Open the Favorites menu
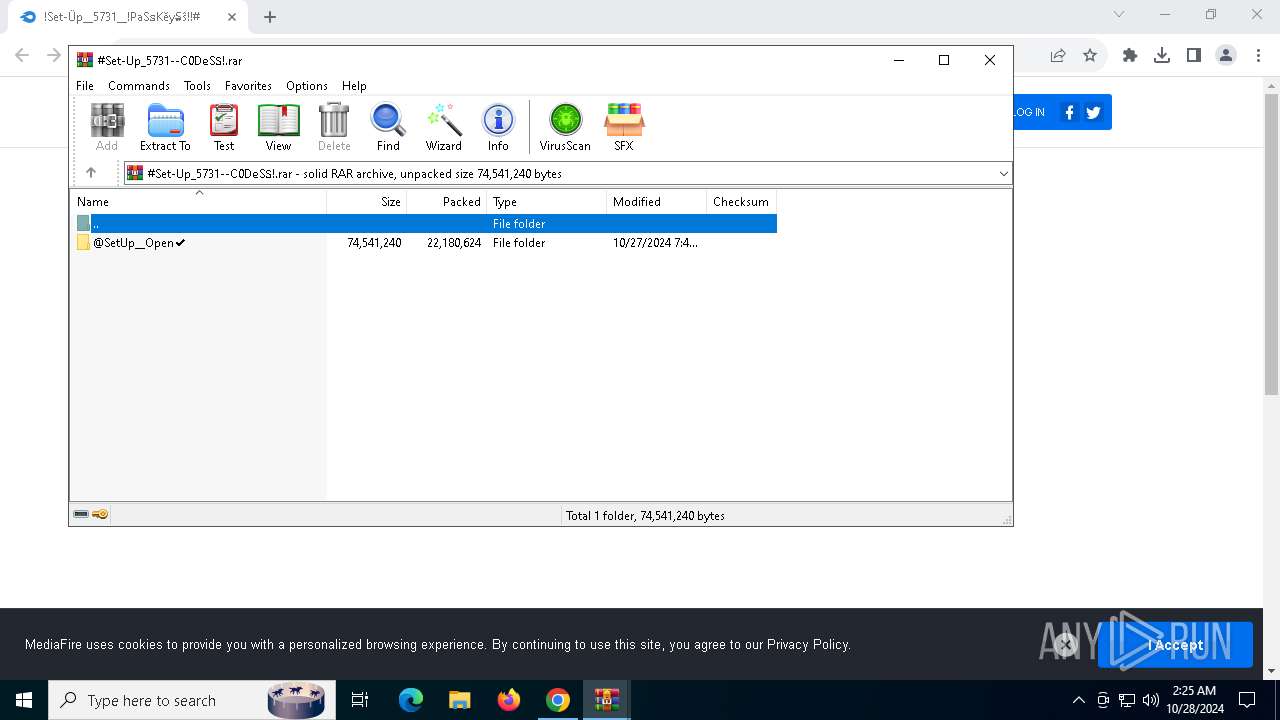Screen dimensions: 1280x720 tap(248, 86)
